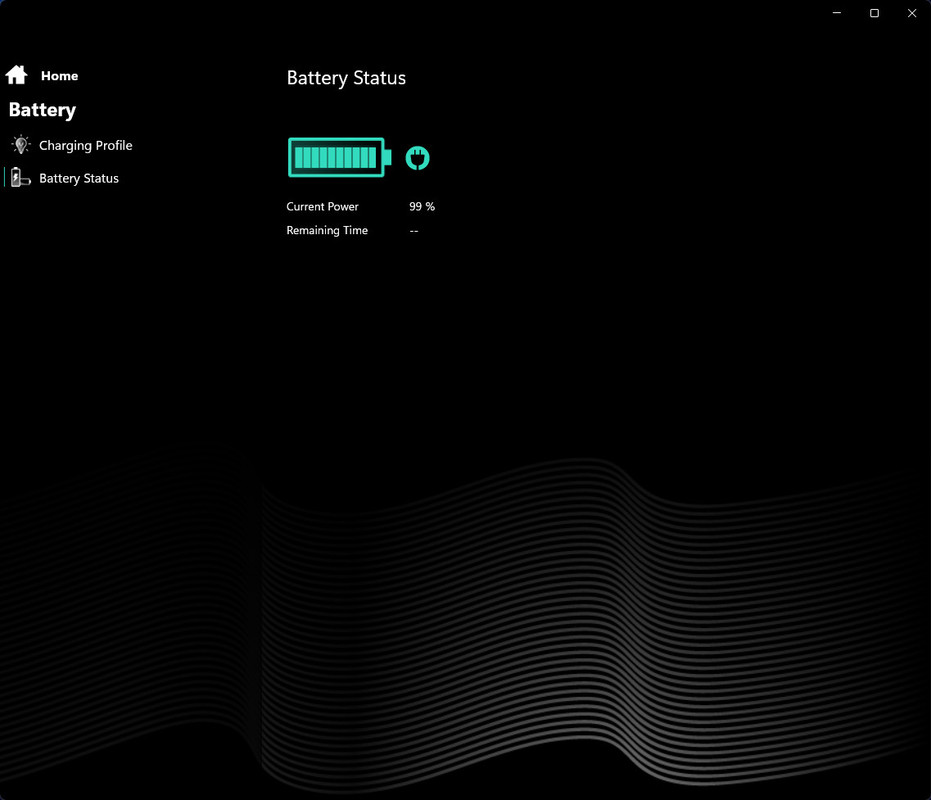Click the Current Power label
The height and width of the screenshot is (800, 931).
click(322, 207)
